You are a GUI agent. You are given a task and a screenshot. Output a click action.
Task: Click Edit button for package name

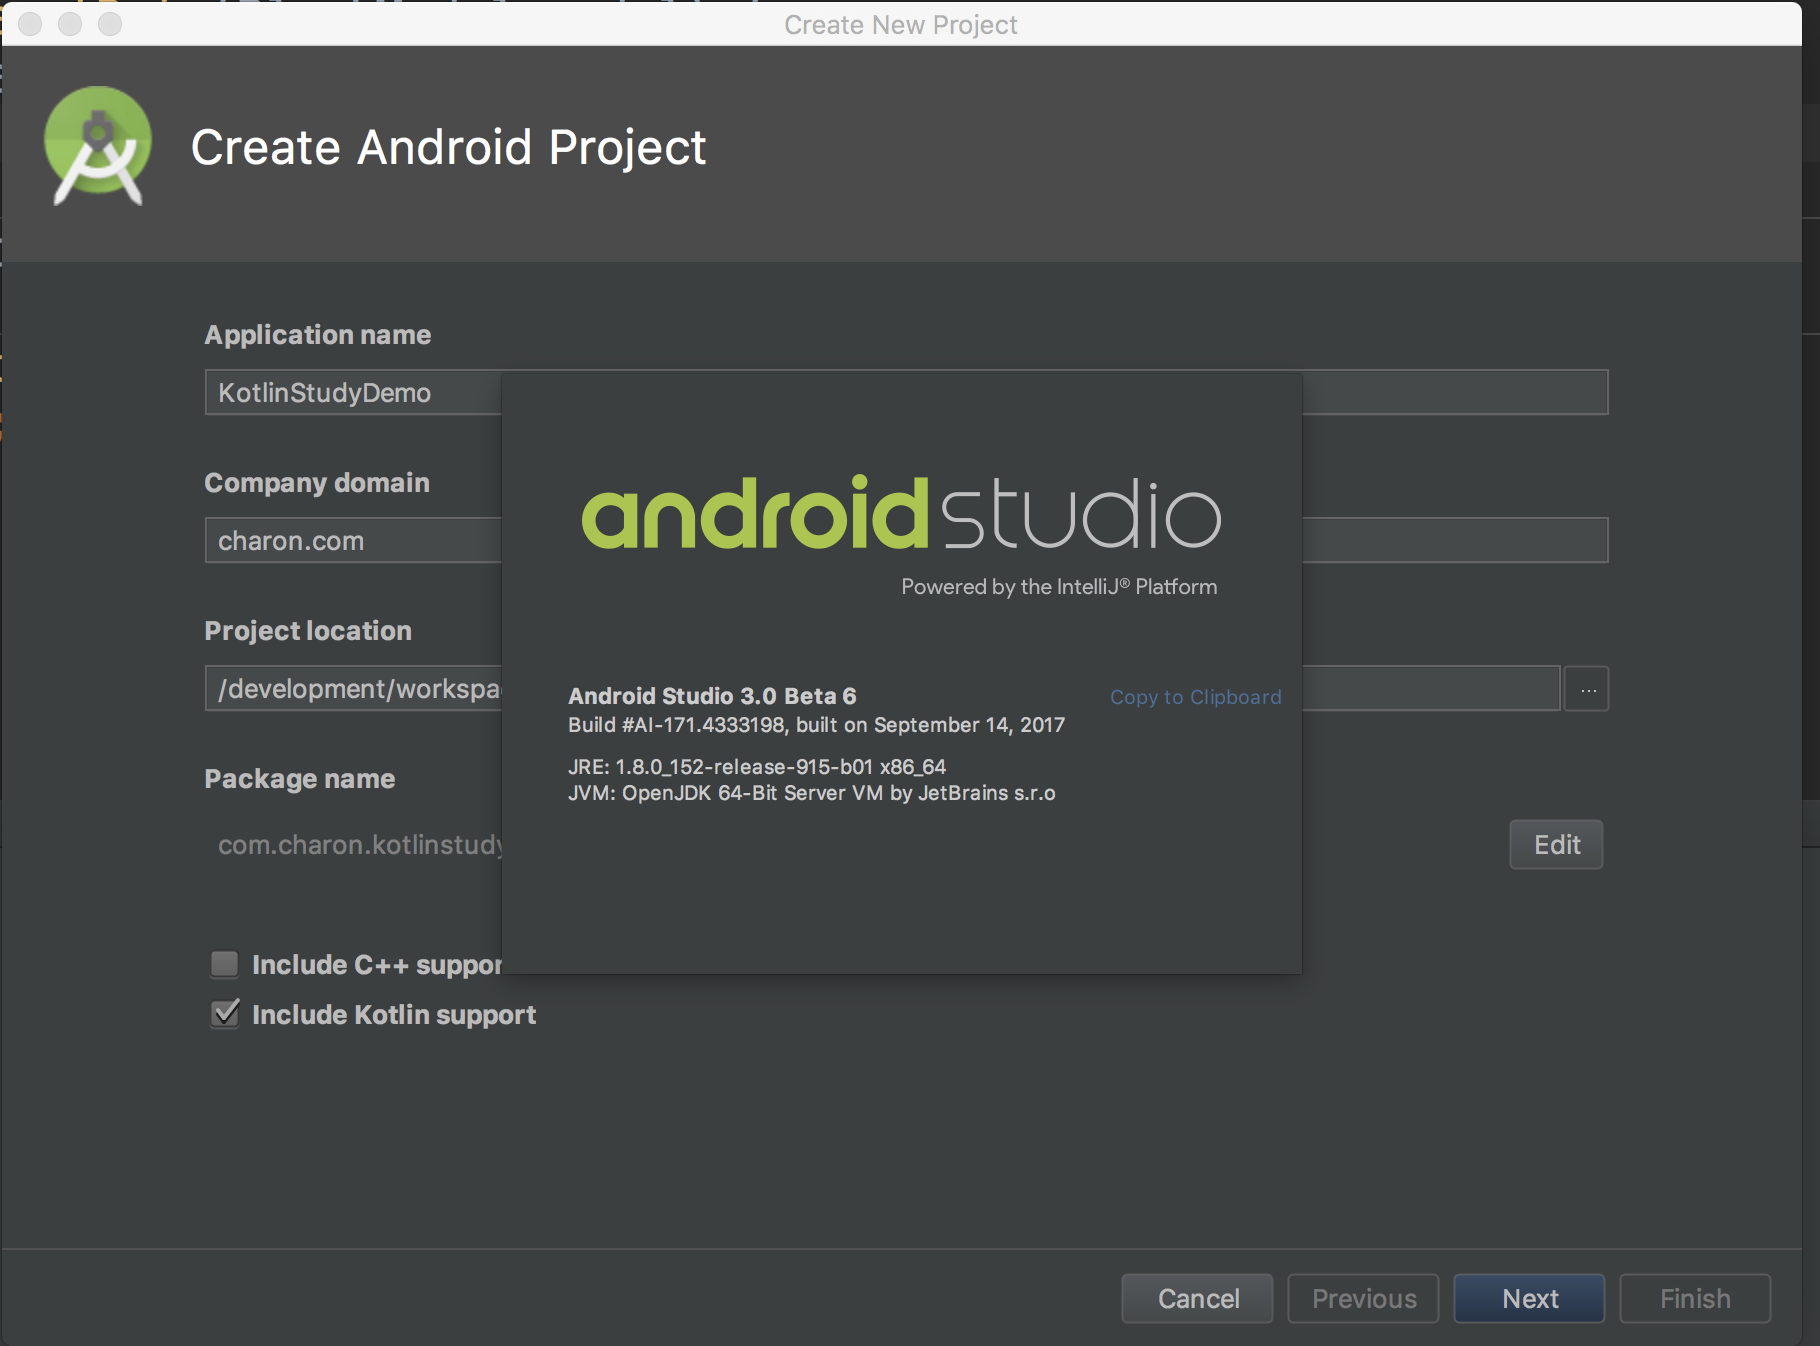coord(1557,845)
